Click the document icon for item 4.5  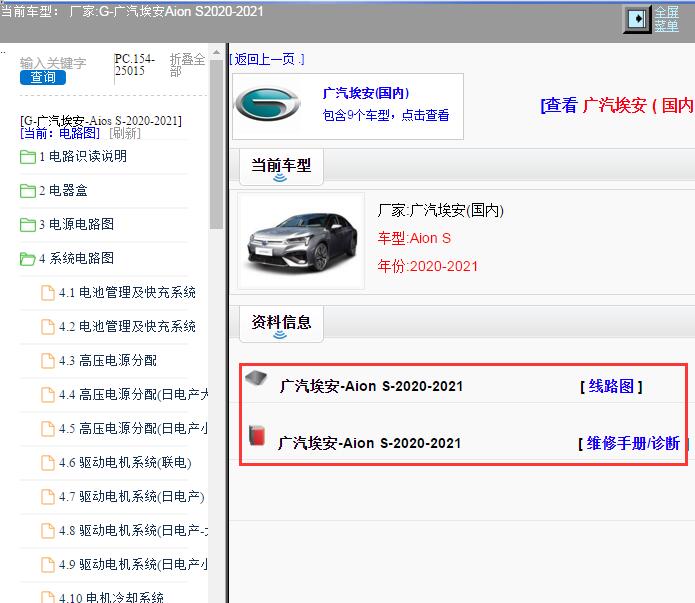tap(48, 429)
